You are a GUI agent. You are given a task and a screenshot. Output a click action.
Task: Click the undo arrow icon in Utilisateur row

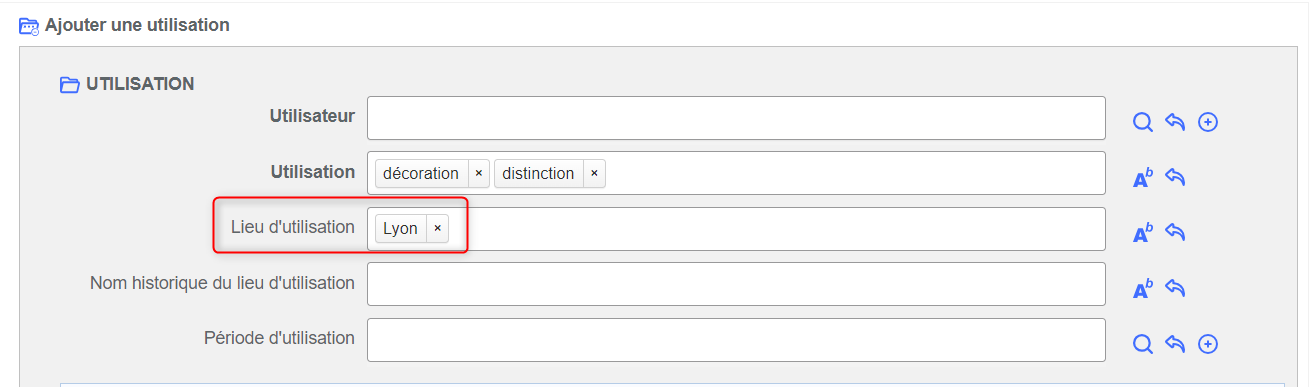pos(1176,122)
